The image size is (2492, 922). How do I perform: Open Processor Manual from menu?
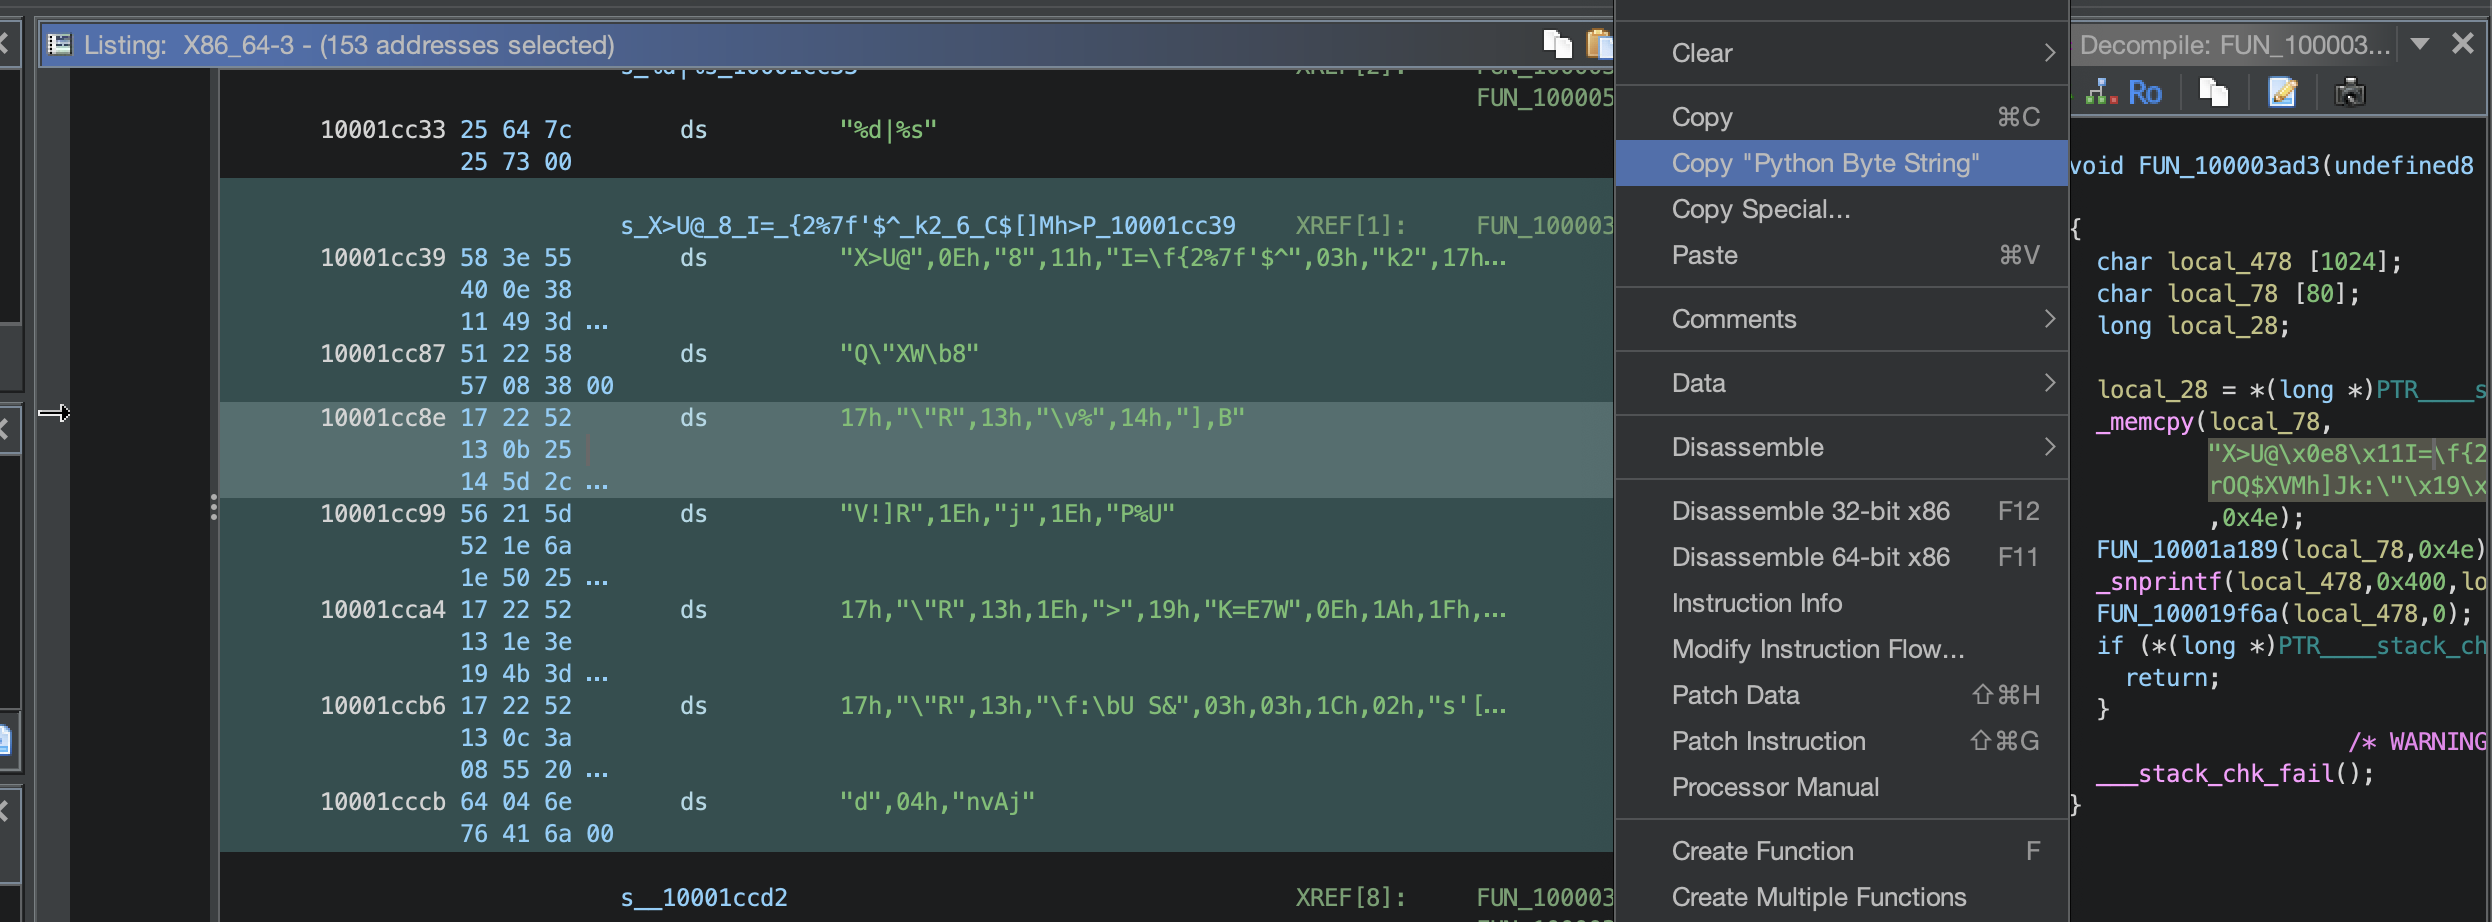[1842, 787]
